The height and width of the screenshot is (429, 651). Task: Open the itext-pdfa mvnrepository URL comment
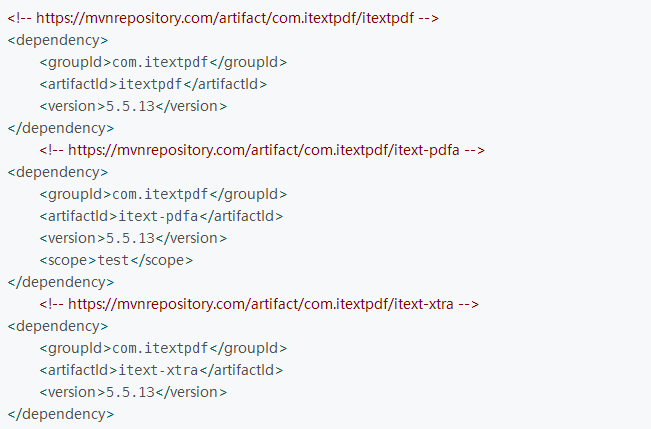[x=262, y=150]
